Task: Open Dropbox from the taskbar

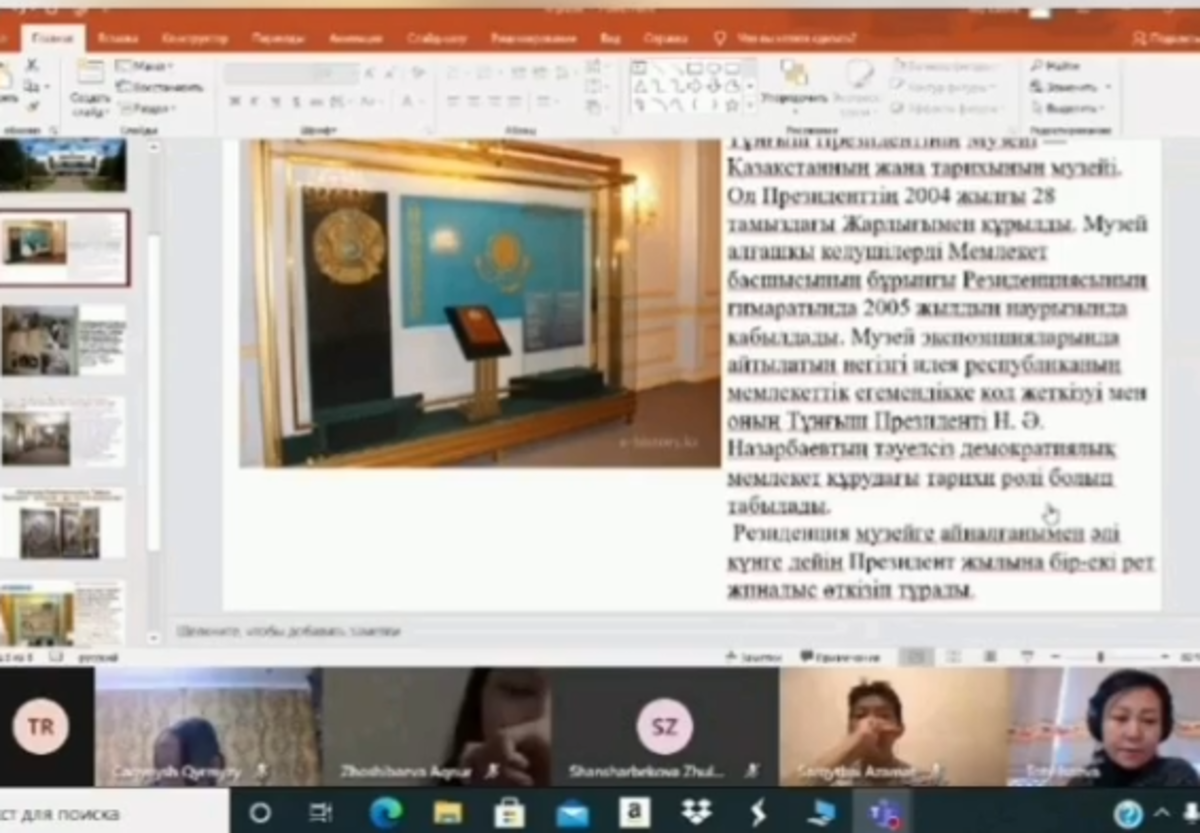Action: coord(696,812)
